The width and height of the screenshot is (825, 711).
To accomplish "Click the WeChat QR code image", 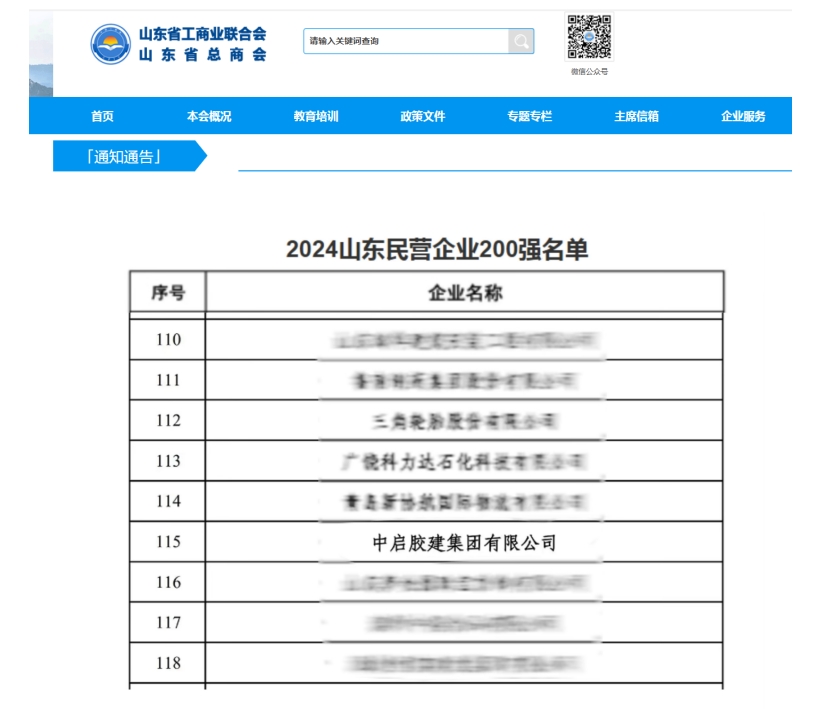I will tap(589, 37).
